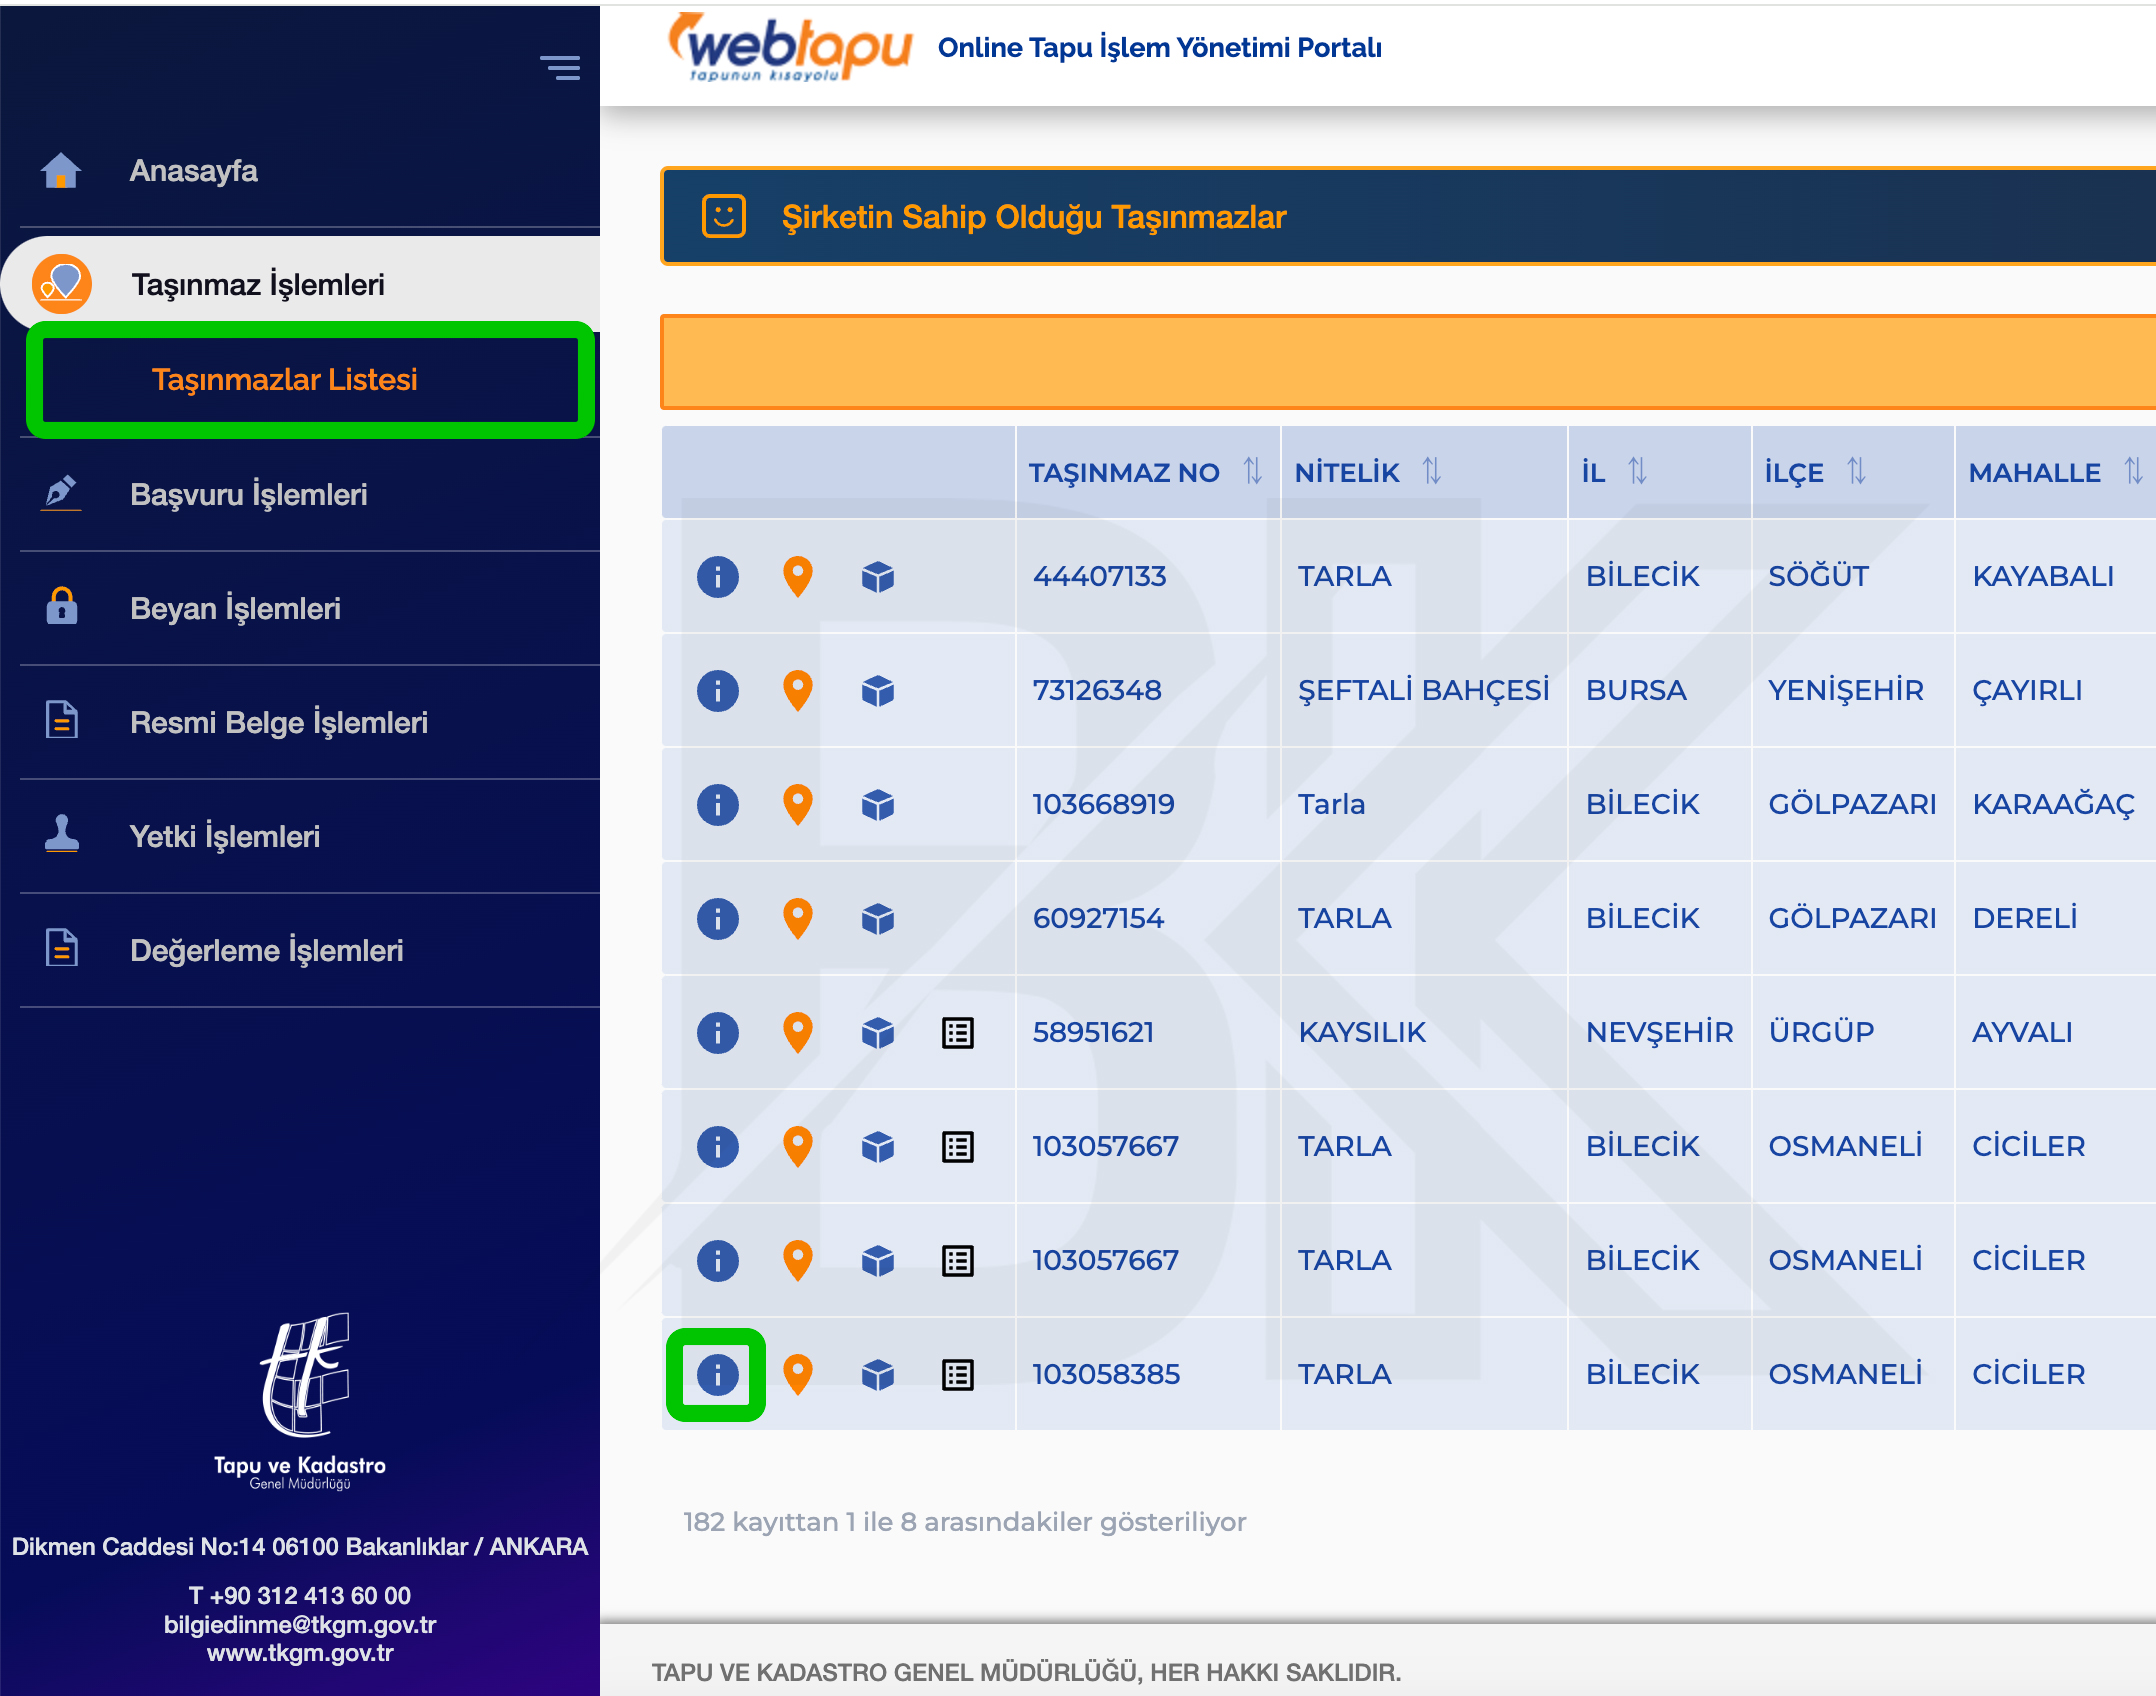Click the Beyan İşlemleri padlock icon
Image resolution: width=2156 pixels, height=1696 pixels.
click(61, 608)
